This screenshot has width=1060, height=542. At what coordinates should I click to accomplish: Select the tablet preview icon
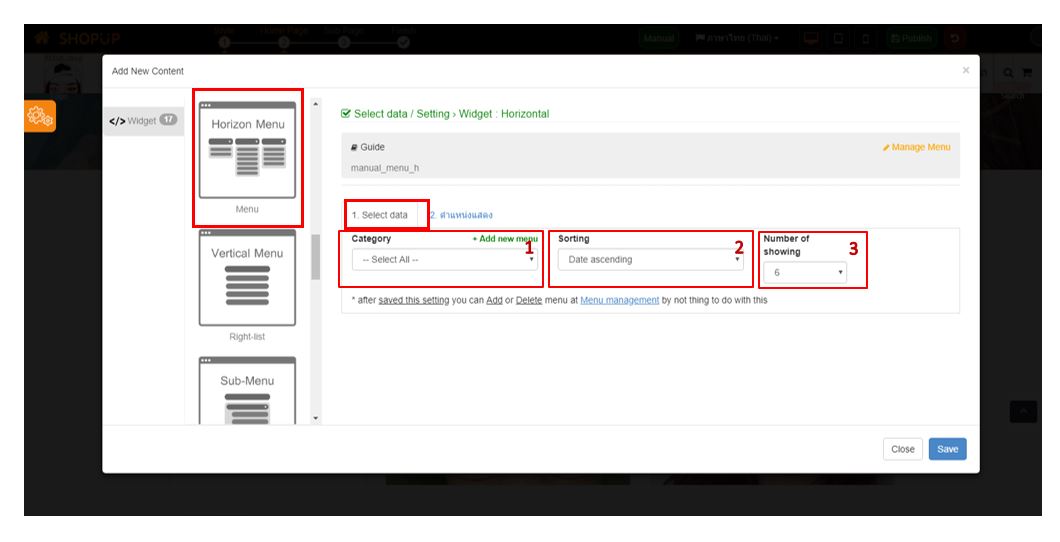point(838,38)
